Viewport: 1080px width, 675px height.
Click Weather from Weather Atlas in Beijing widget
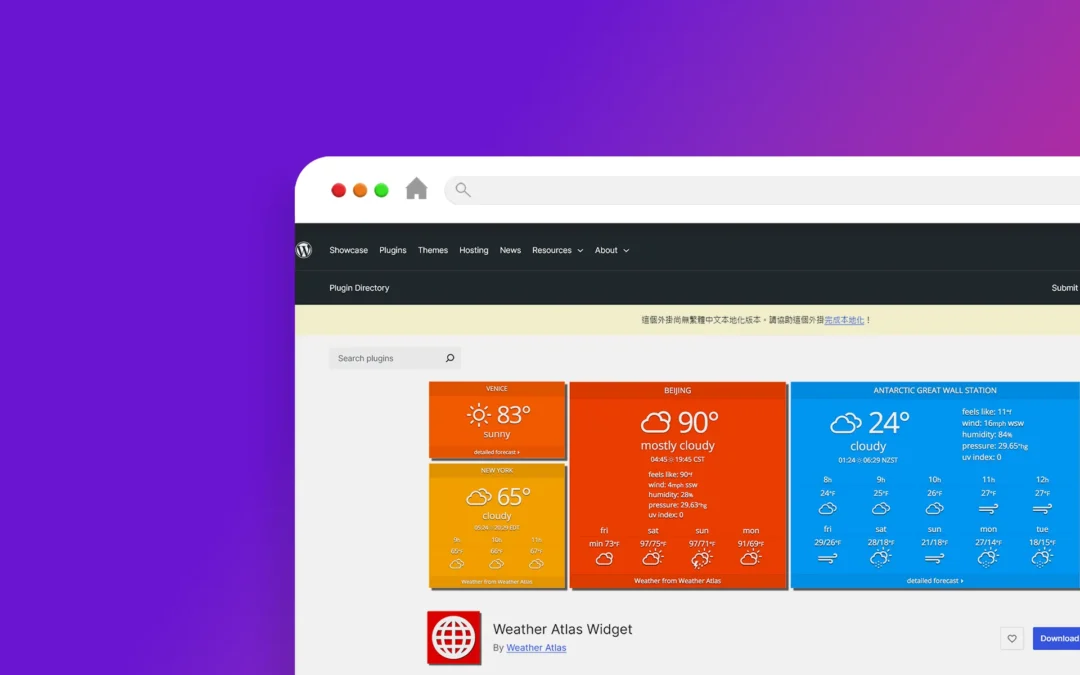click(x=677, y=581)
